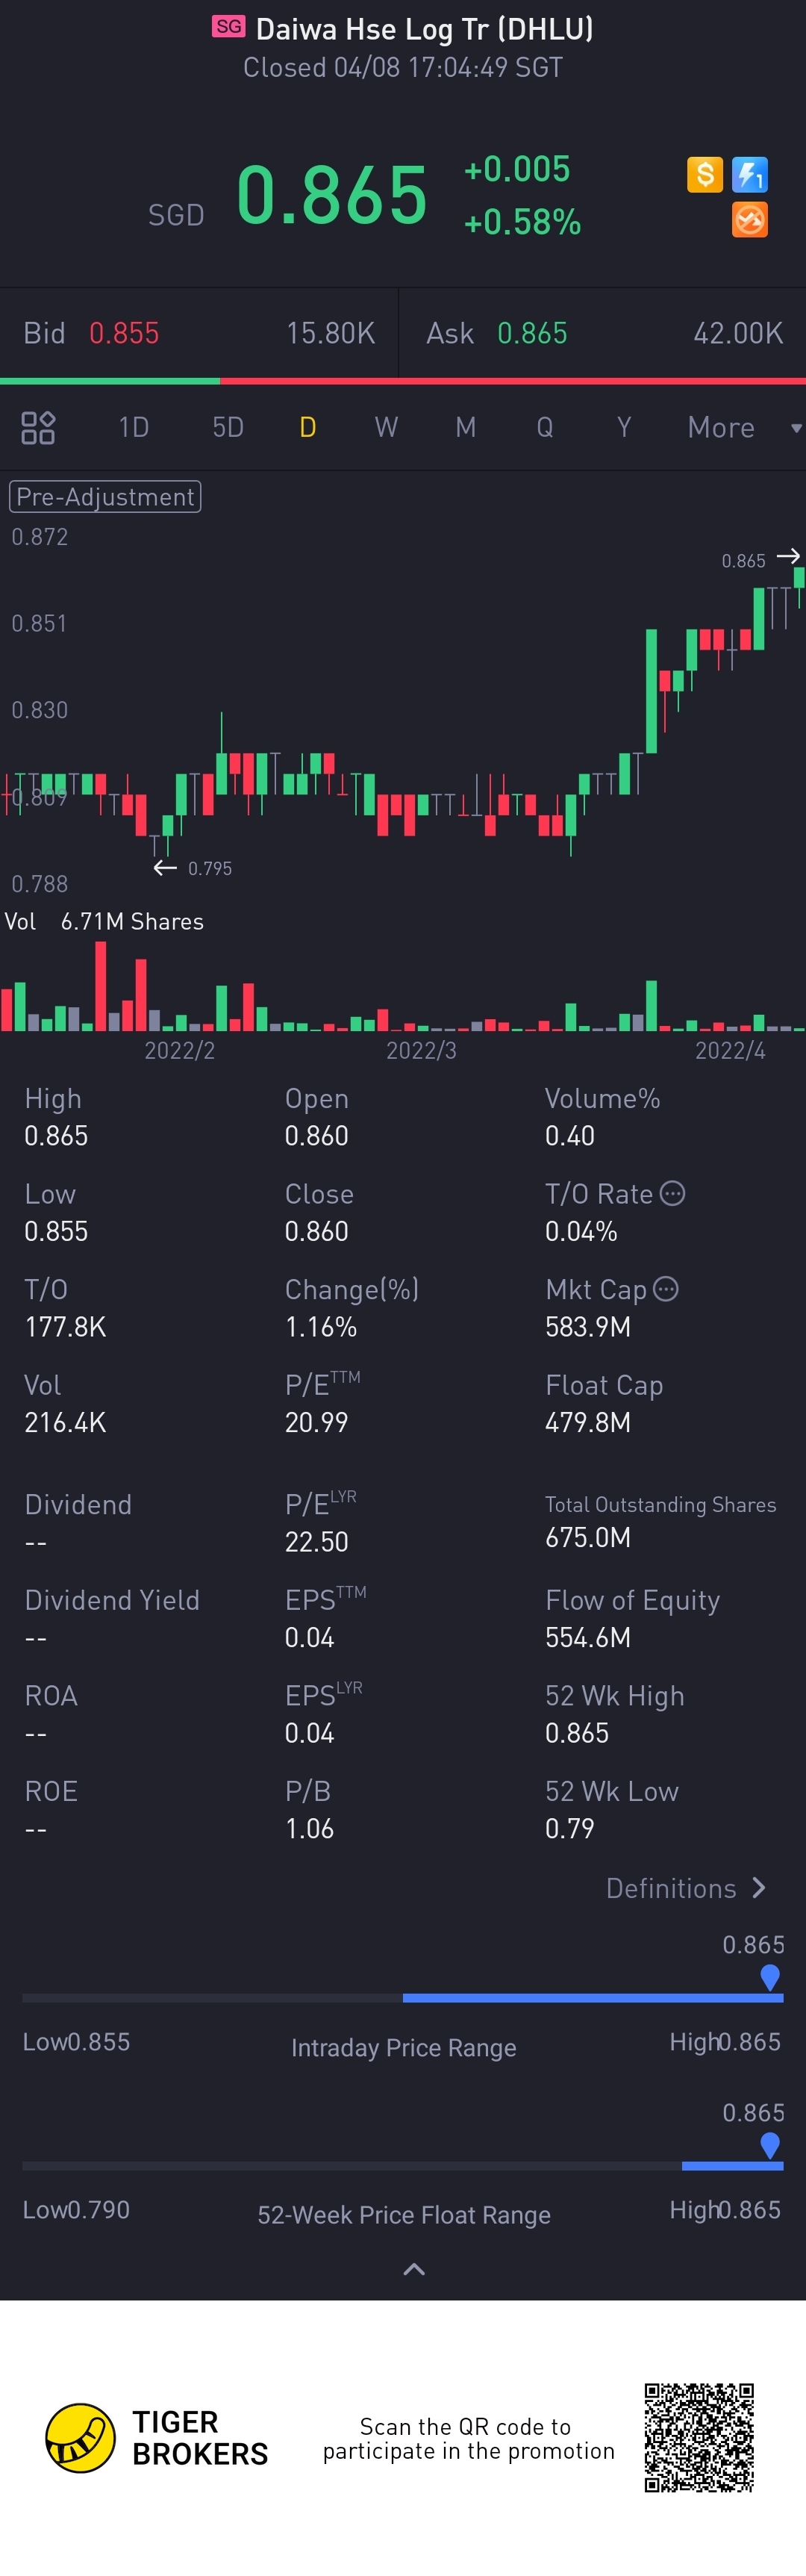Screen dimensions: 806x2576
Task: Tap the 52-Week Price Float Range marker
Action: coord(770,2145)
